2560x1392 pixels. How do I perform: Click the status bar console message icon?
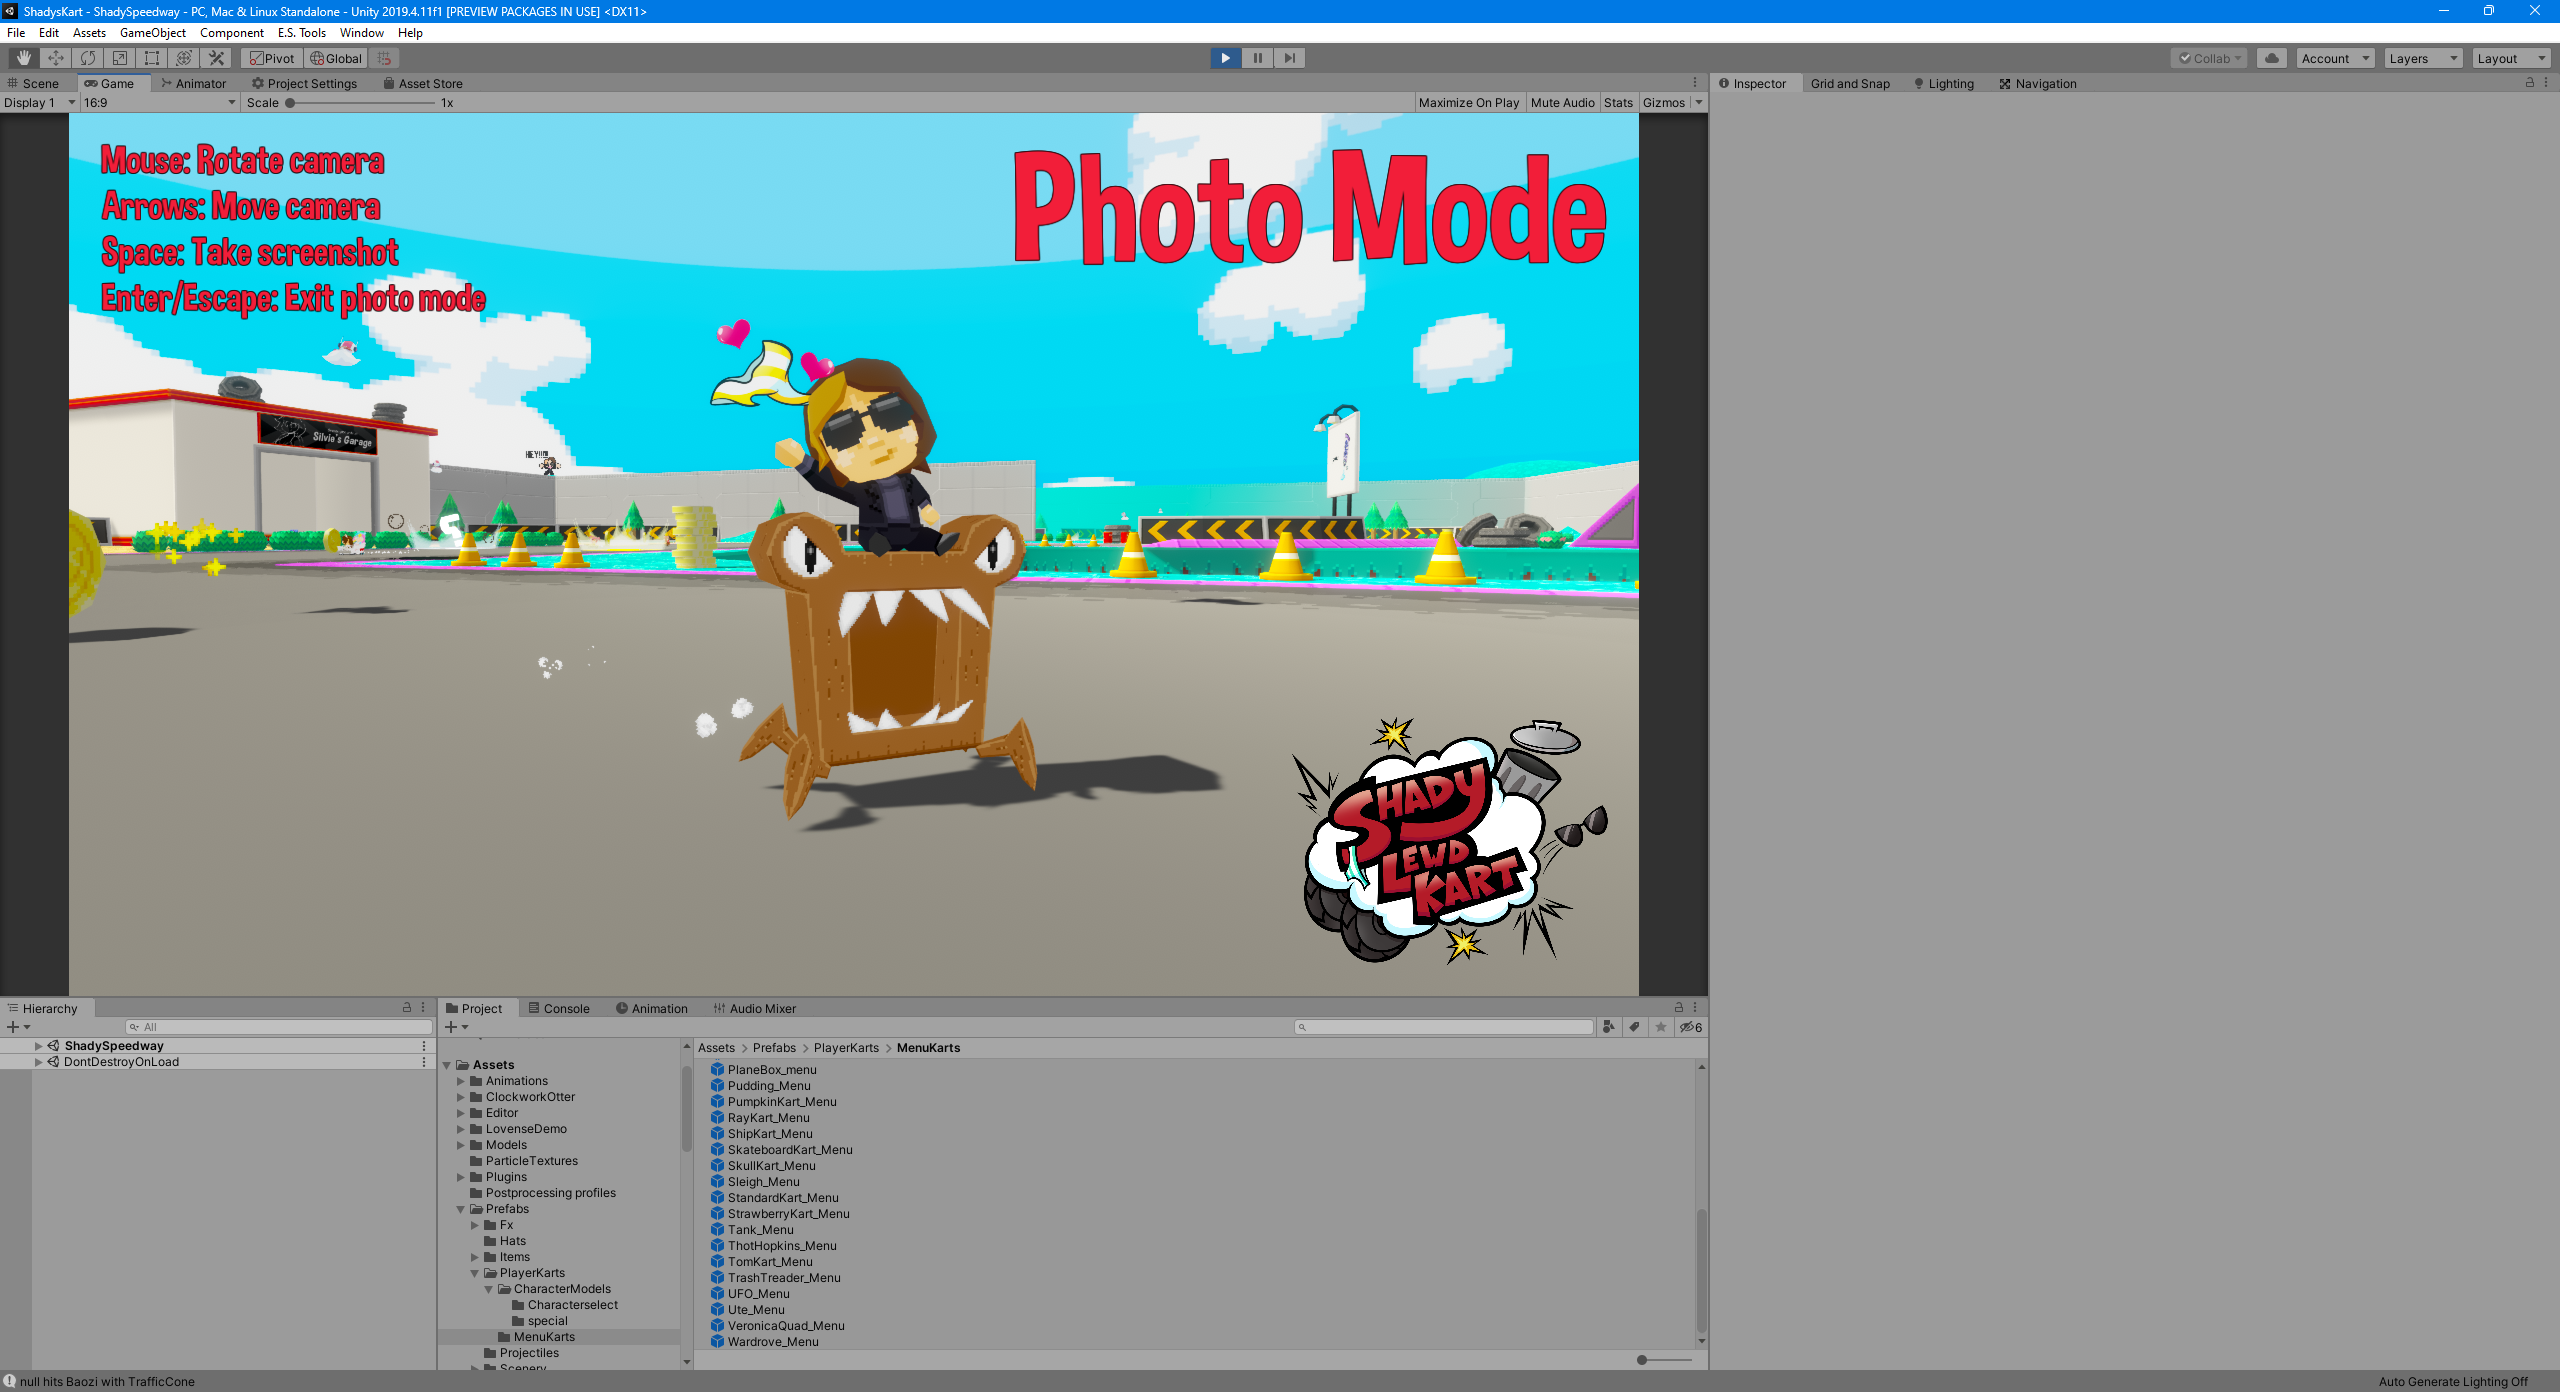(x=9, y=1381)
